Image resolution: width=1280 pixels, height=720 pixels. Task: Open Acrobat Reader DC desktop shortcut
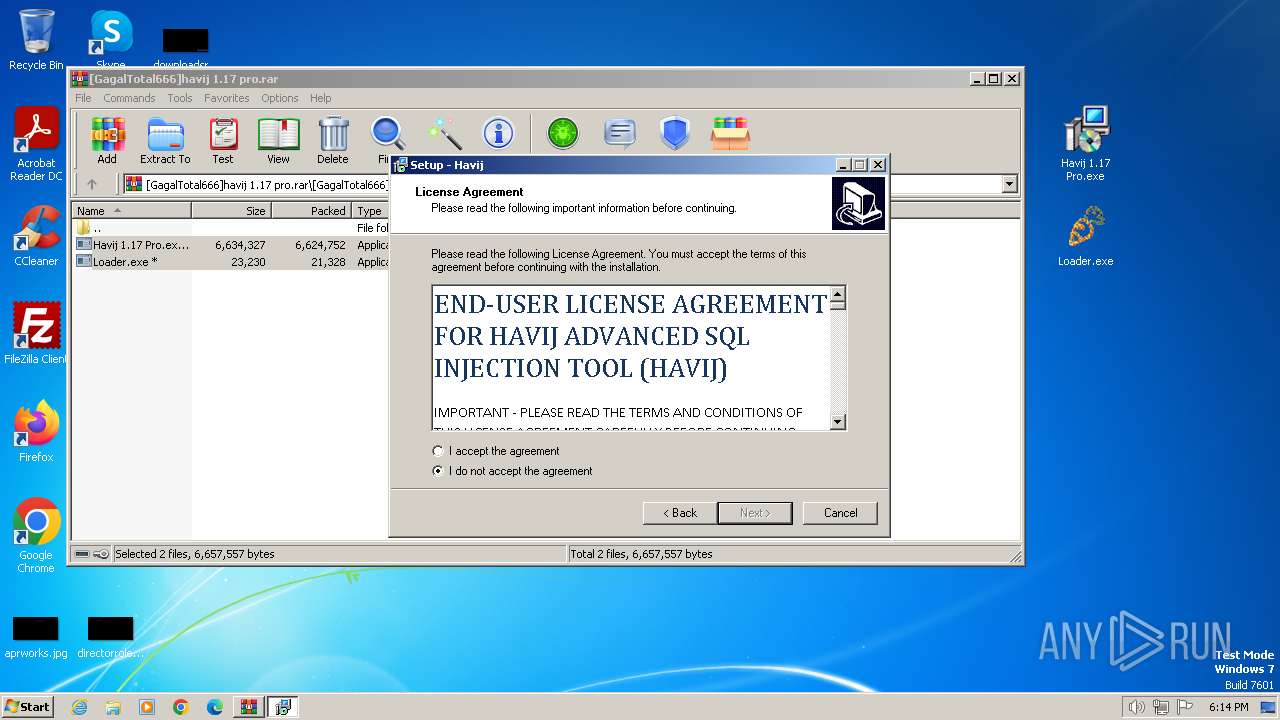pos(36,145)
